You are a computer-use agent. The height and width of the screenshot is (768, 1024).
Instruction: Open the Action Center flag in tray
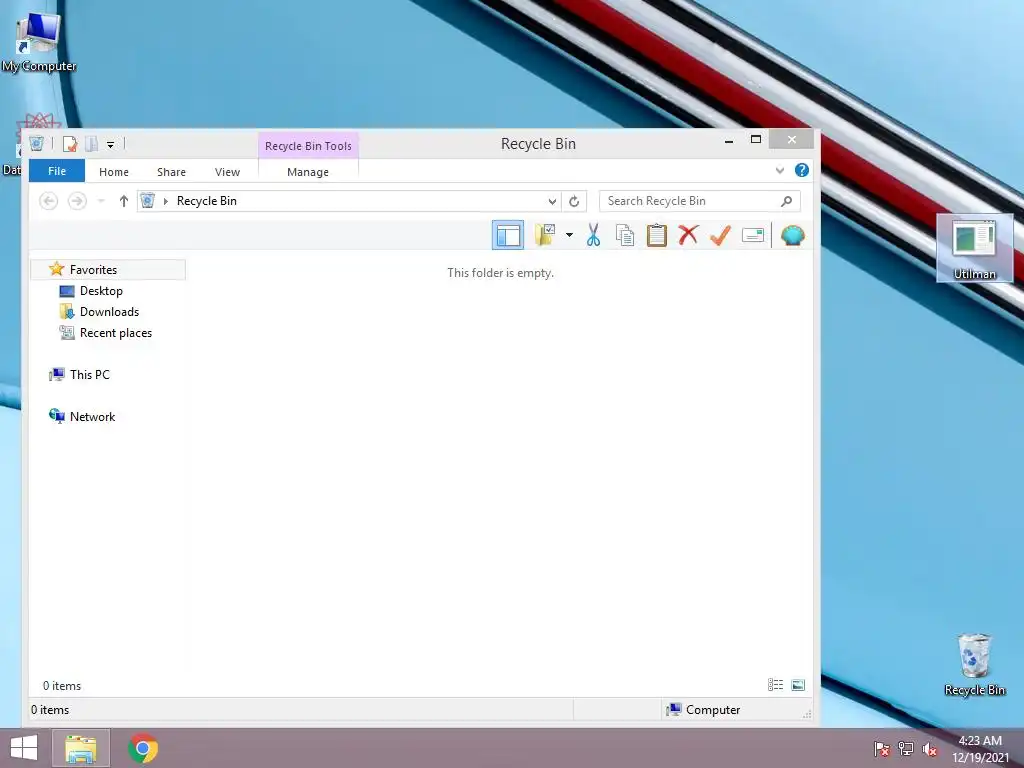tap(882, 748)
